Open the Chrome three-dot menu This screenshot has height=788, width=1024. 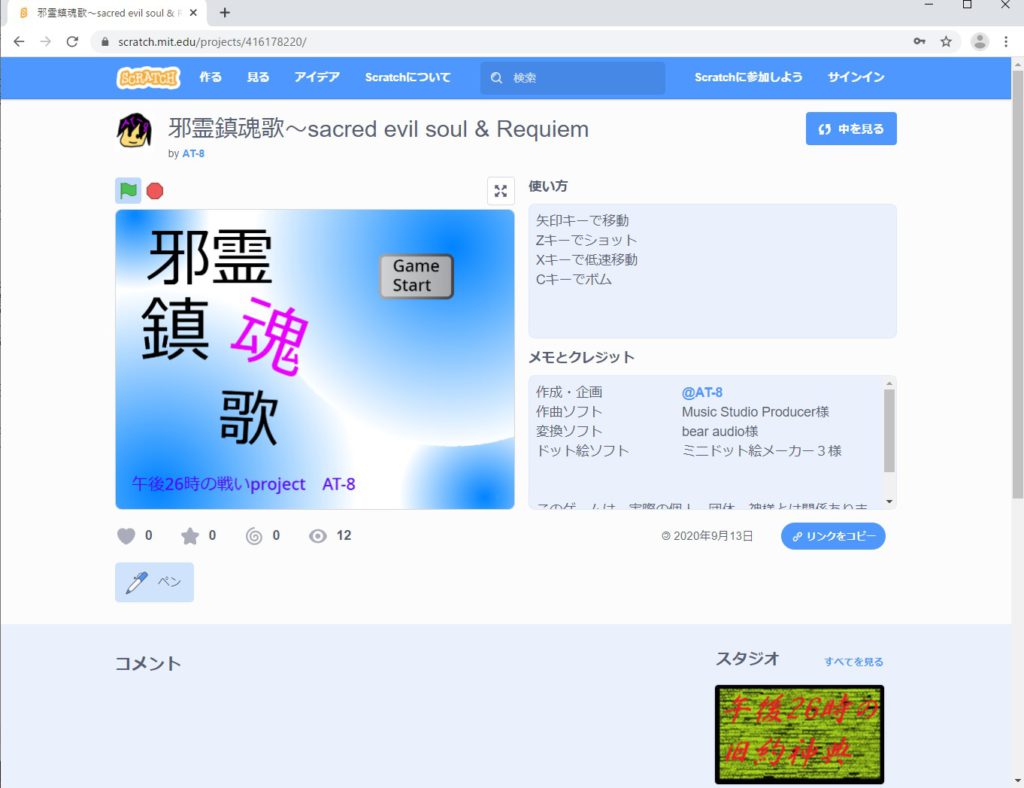1006,41
